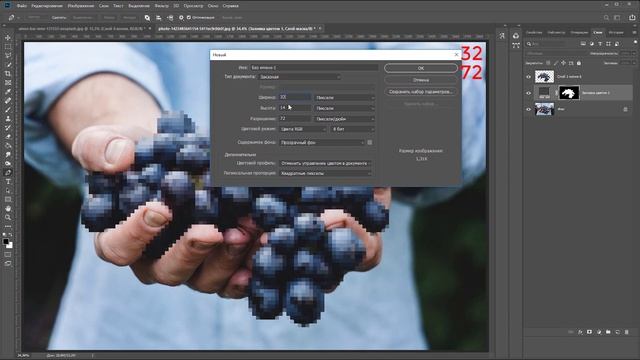Select the Brush tool
The image size is (640, 360).
[8, 109]
